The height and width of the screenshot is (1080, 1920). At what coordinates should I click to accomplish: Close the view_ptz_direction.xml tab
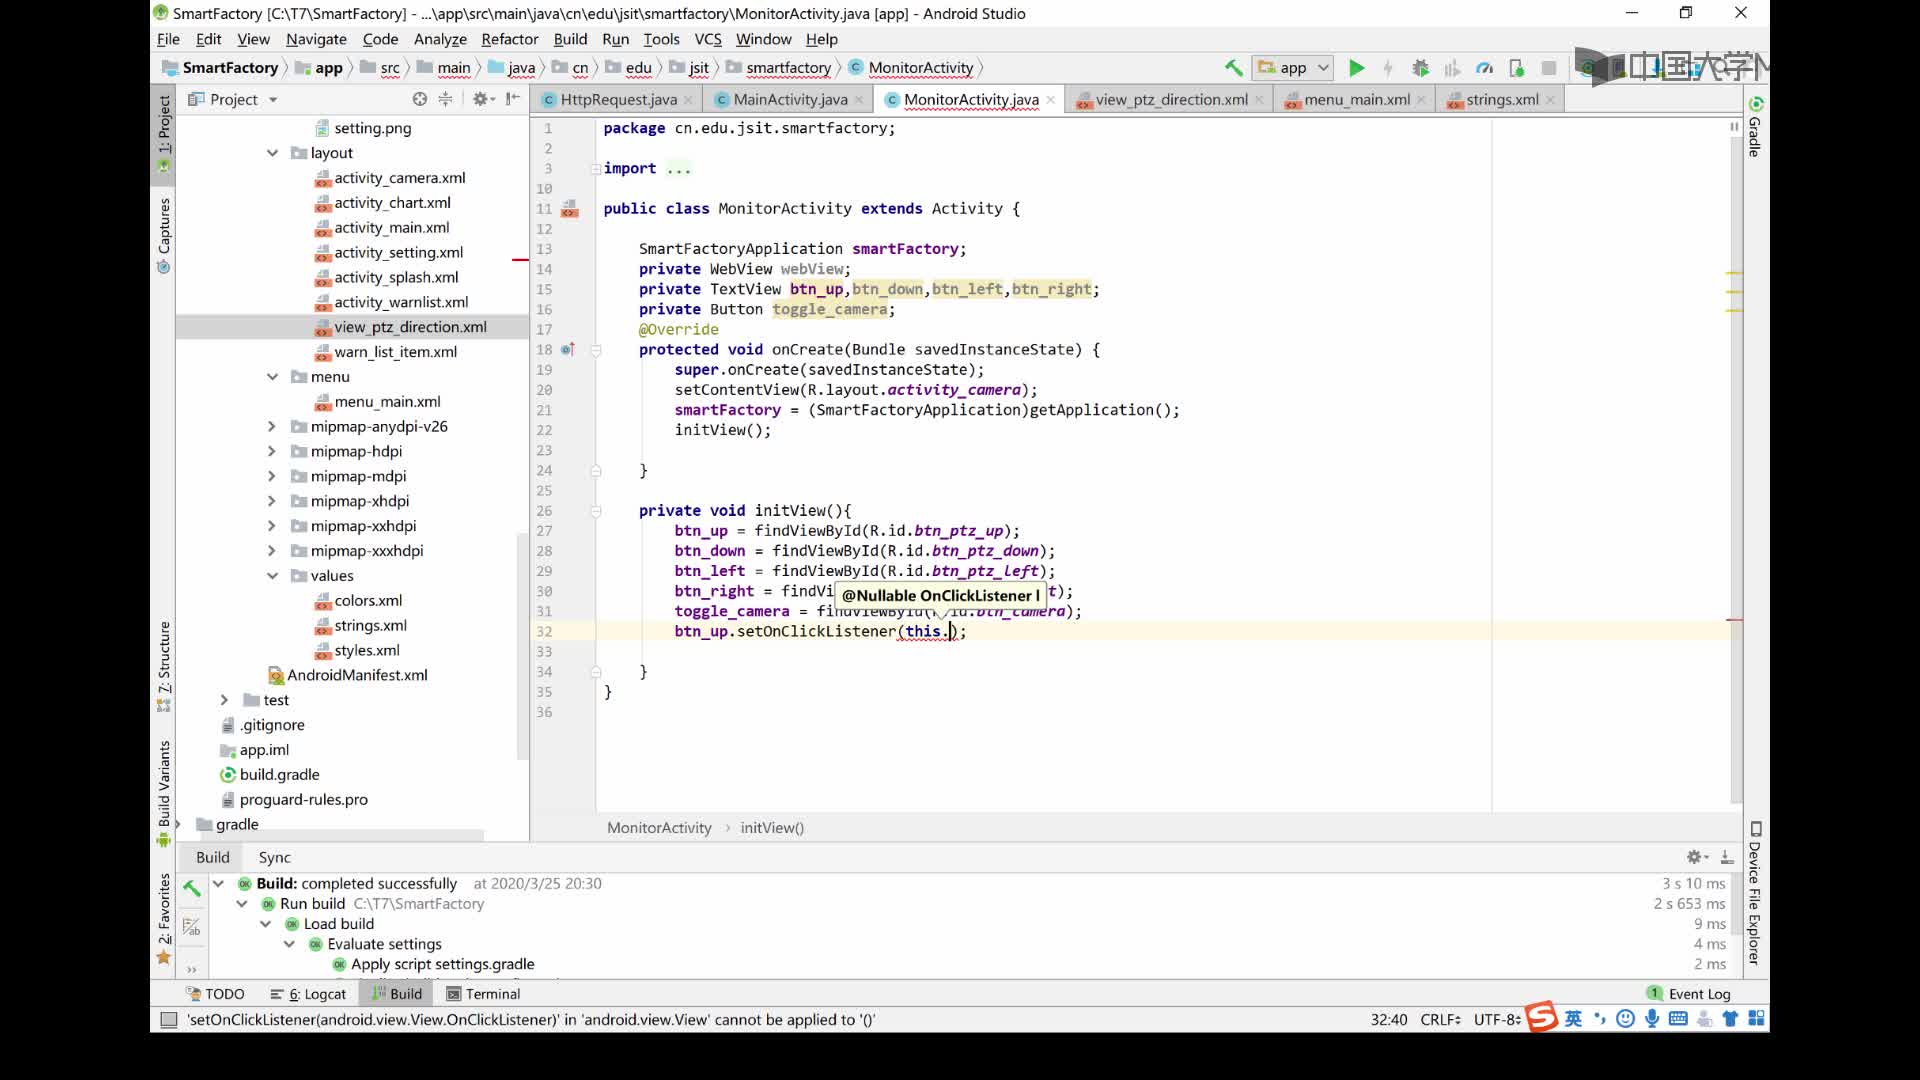(1259, 100)
